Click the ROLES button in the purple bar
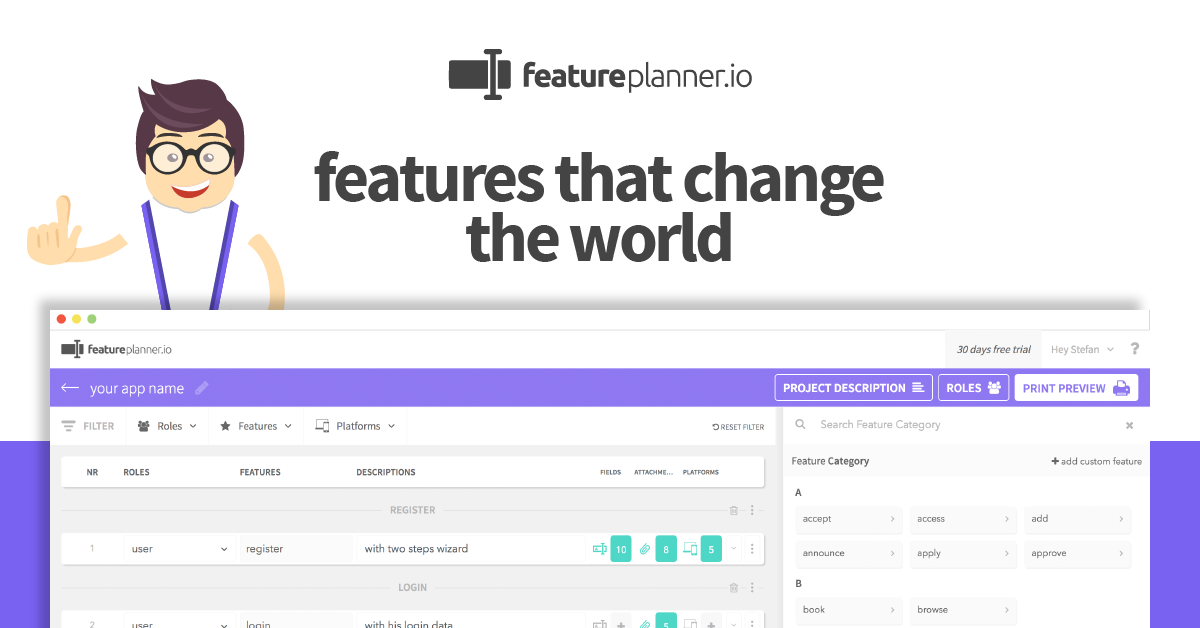The image size is (1200, 628). tap(974, 388)
